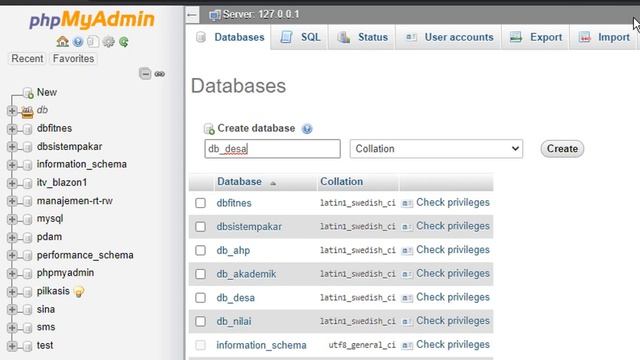Click Check privileges icon for db_ahp

click(x=407, y=251)
